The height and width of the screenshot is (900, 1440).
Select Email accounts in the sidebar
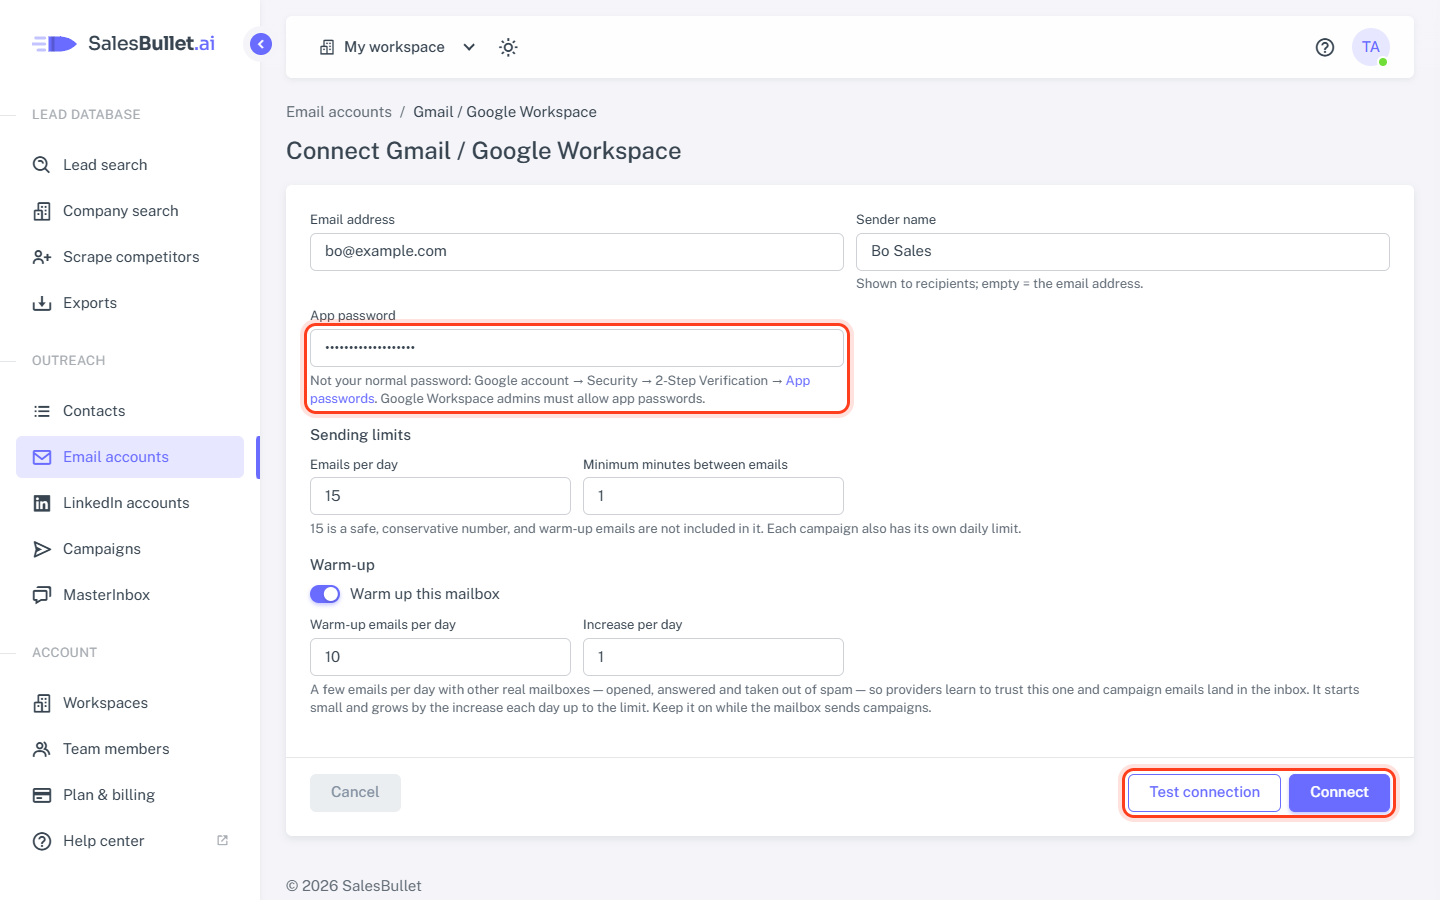coord(130,457)
